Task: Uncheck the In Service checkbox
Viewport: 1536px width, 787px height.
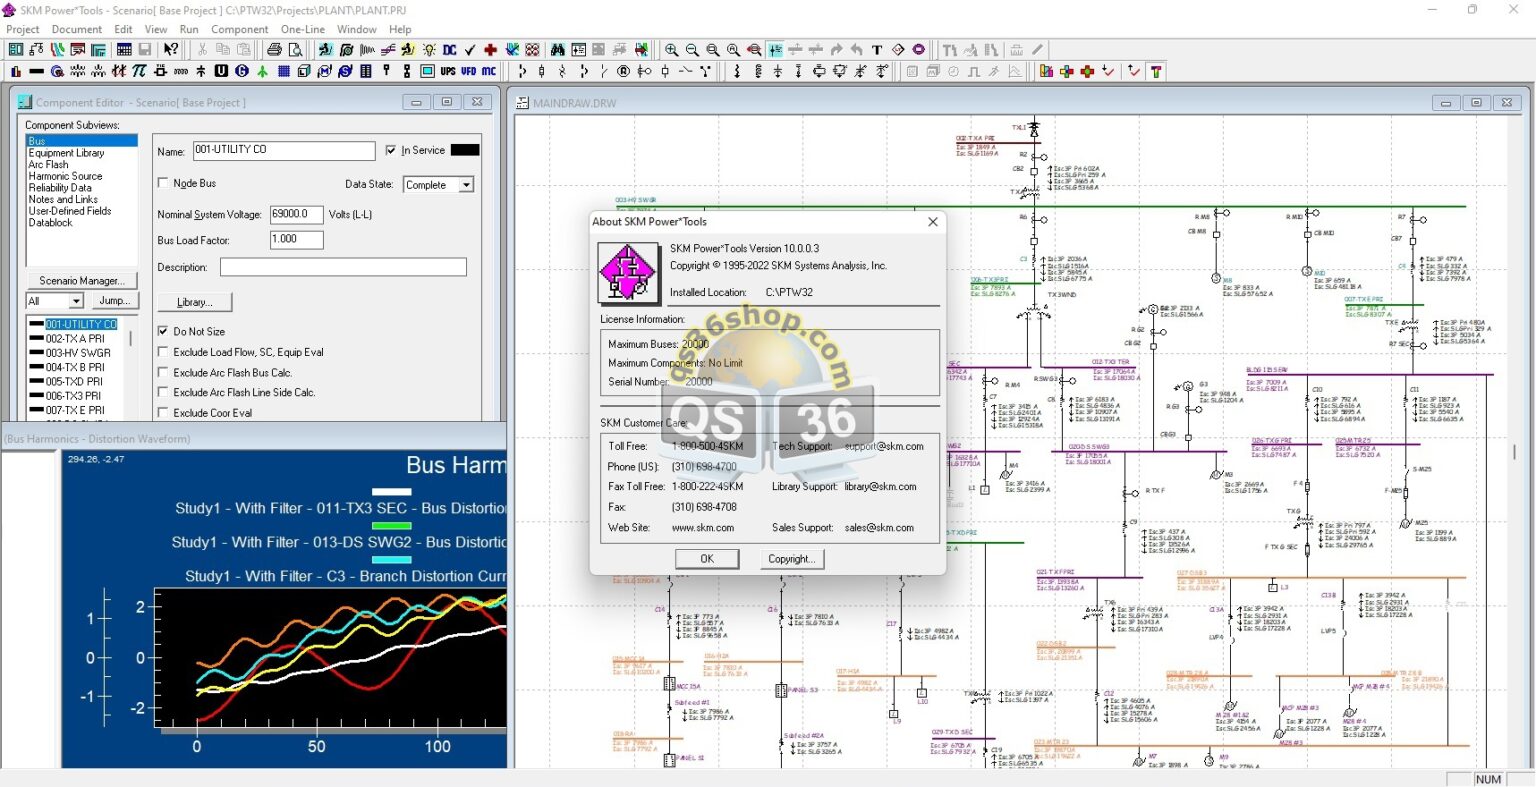Action: pyautogui.click(x=391, y=150)
